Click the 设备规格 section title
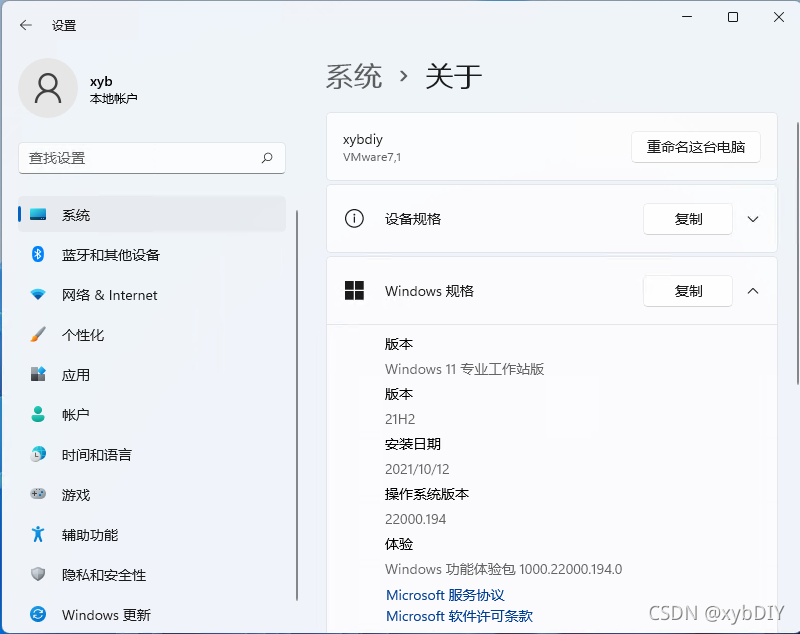800x634 pixels. (x=413, y=219)
